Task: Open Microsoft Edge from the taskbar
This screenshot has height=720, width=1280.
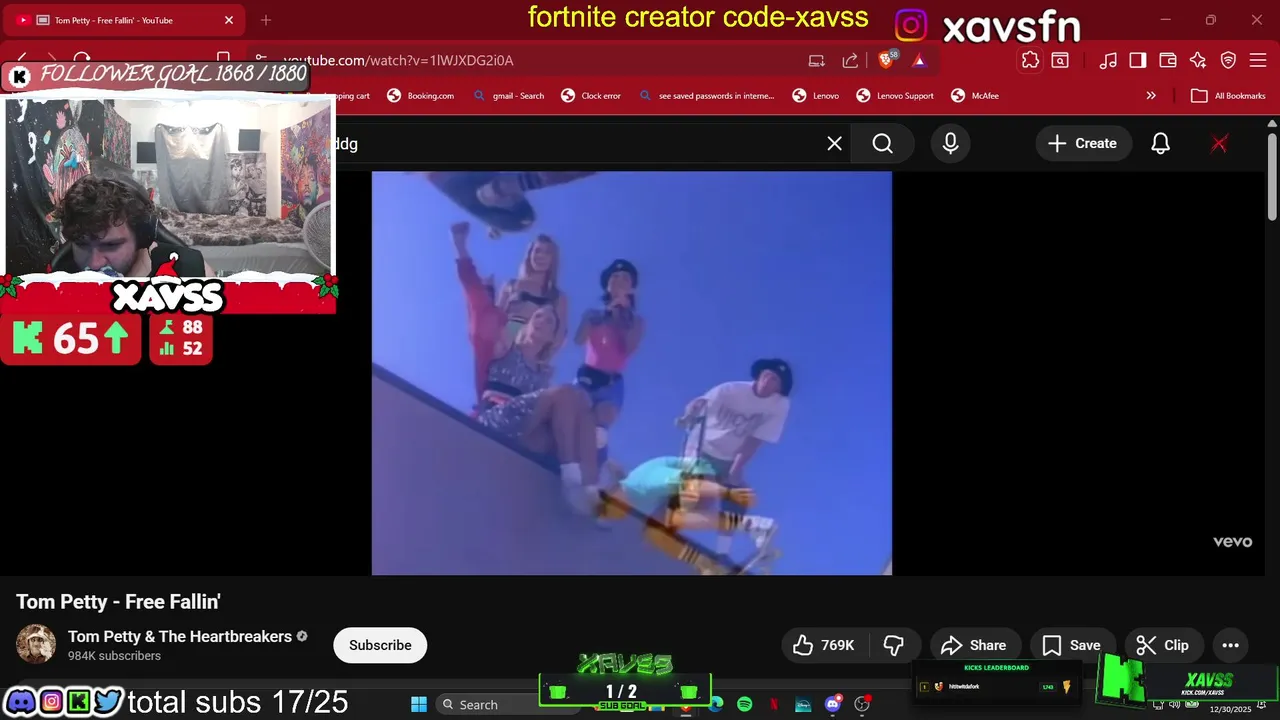Action: [x=716, y=705]
